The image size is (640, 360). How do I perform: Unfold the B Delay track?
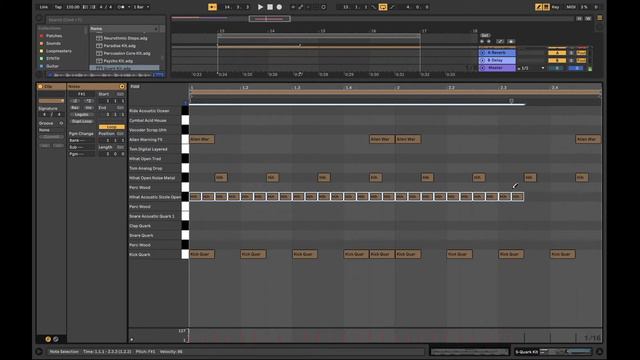[482, 60]
